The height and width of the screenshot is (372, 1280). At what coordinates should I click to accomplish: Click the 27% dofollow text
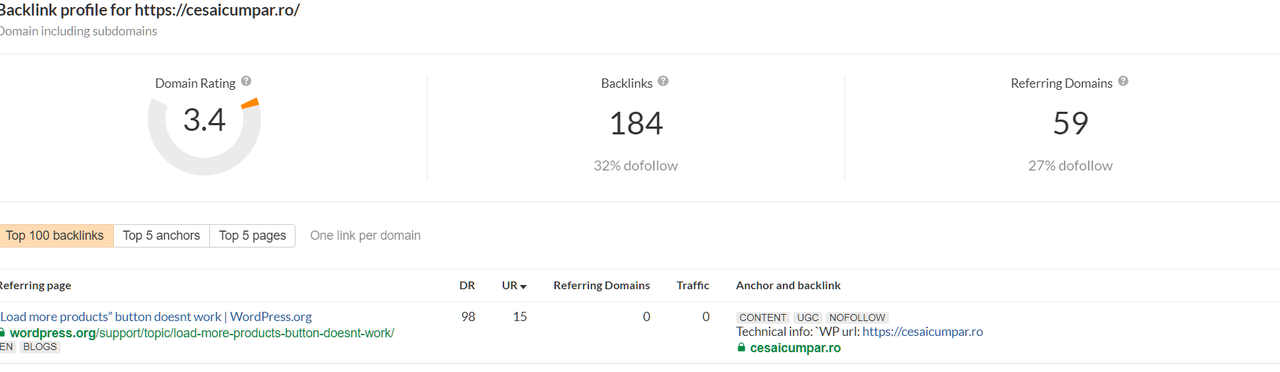tap(1070, 166)
